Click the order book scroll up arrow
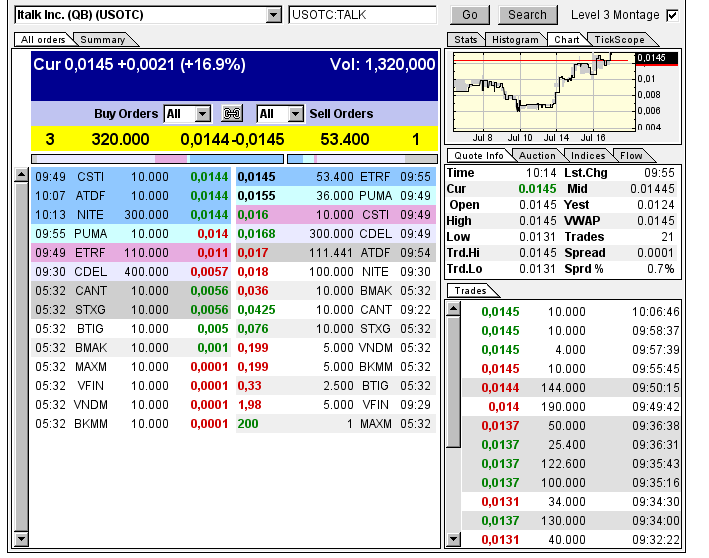The height and width of the screenshot is (558, 709). point(21,175)
